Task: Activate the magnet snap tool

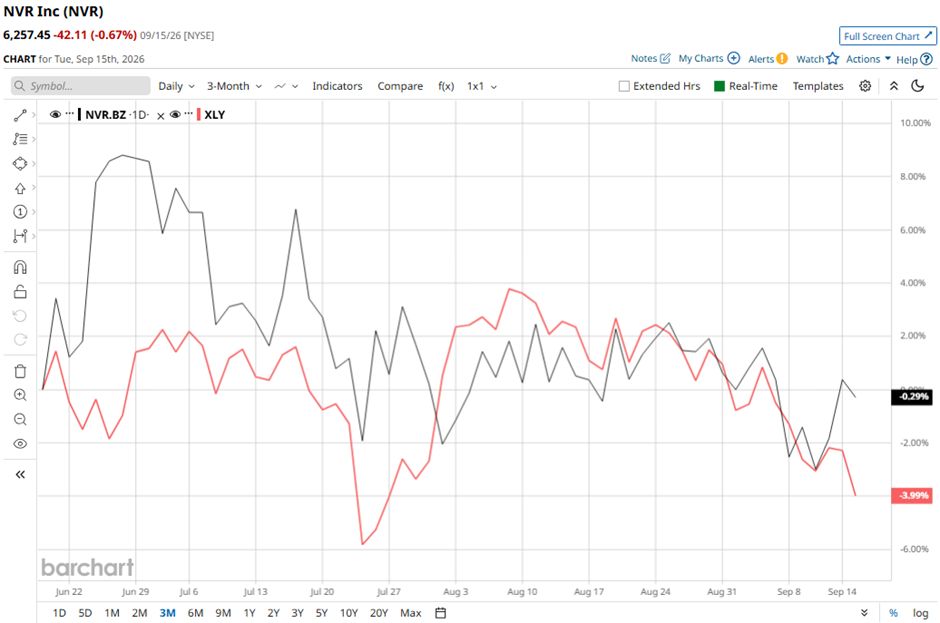Action: [x=20, y=267]
